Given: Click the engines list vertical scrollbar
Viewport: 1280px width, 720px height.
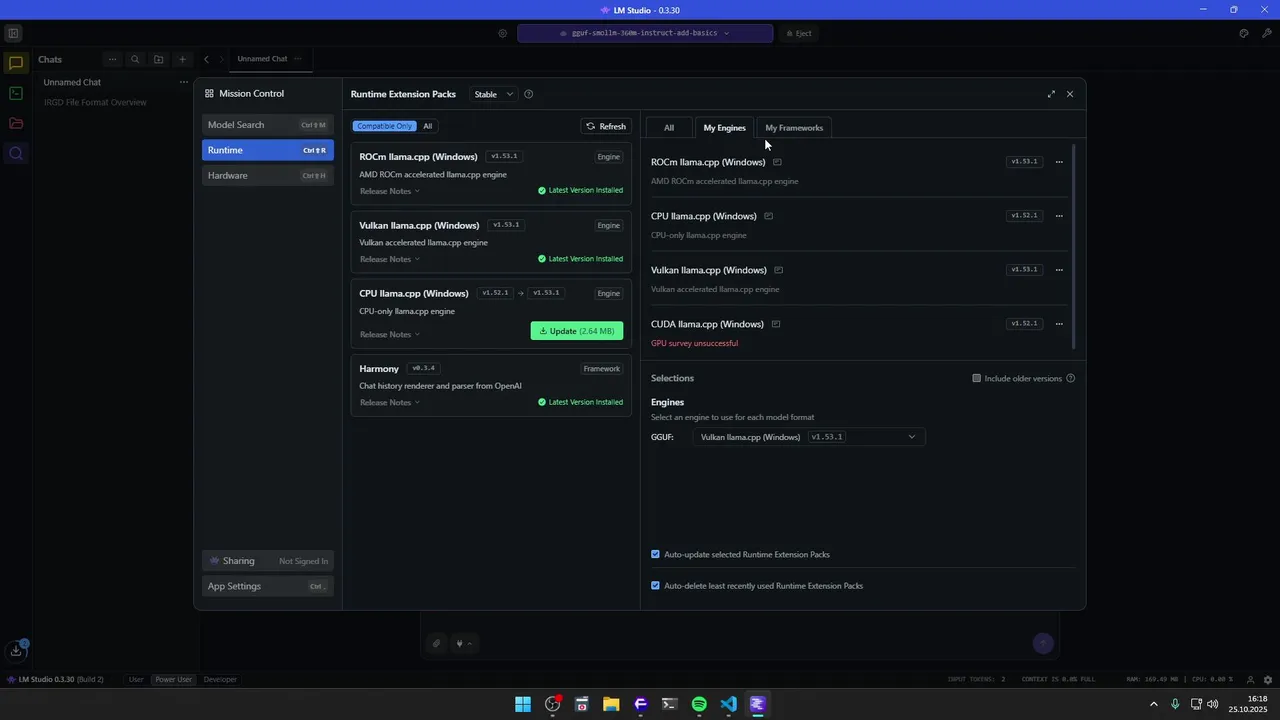Looking at the screenshot, I should point(1074,248).
